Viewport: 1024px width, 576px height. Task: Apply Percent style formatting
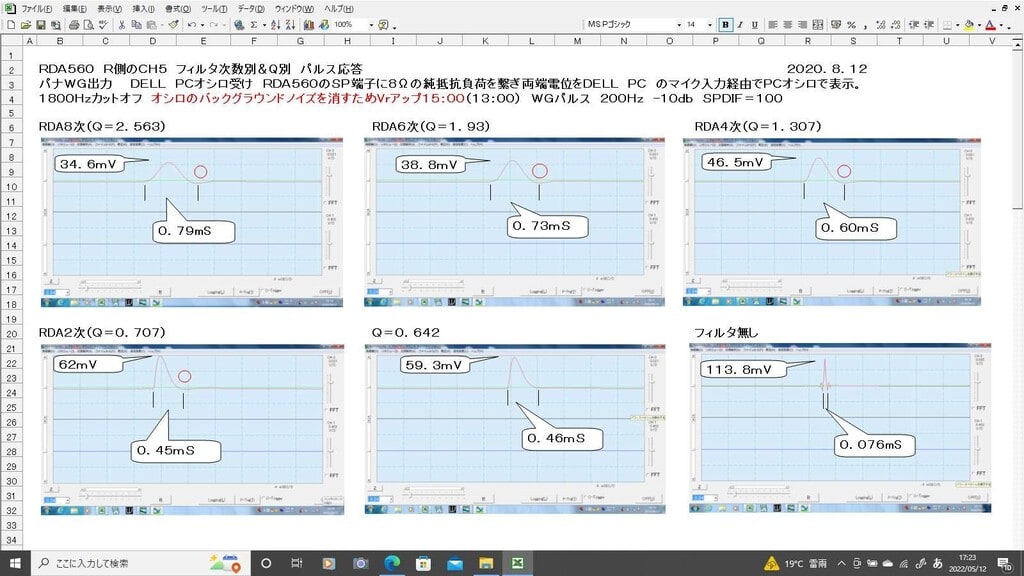point(852,25)
